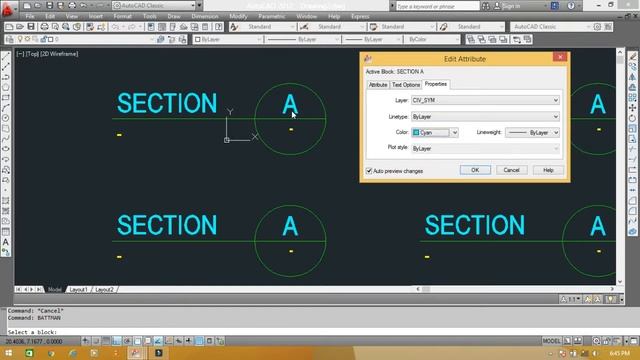The image size is (640, 360).
Task: Toggle Object Snap Tracking in the status bar
Action: click(158, 341)
